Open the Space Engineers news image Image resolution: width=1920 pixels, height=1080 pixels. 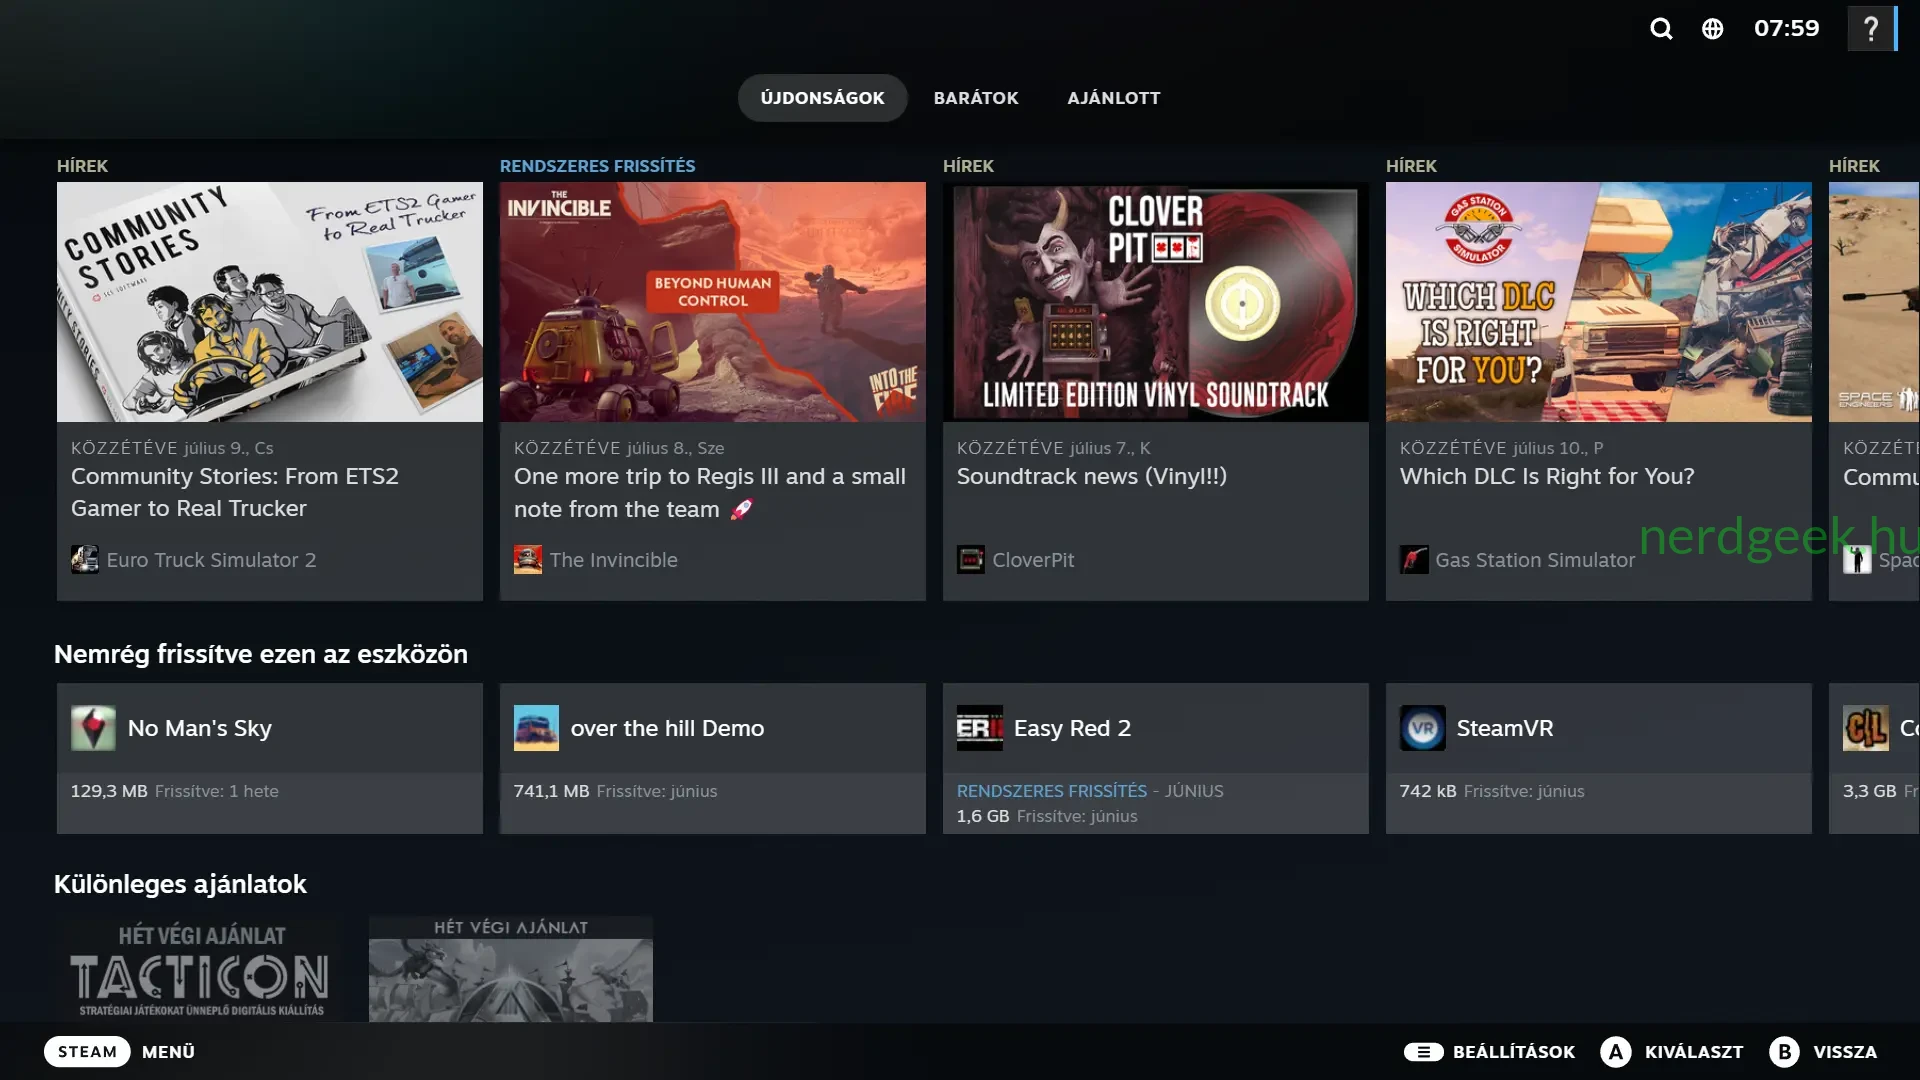click(x=1874, y=302)
